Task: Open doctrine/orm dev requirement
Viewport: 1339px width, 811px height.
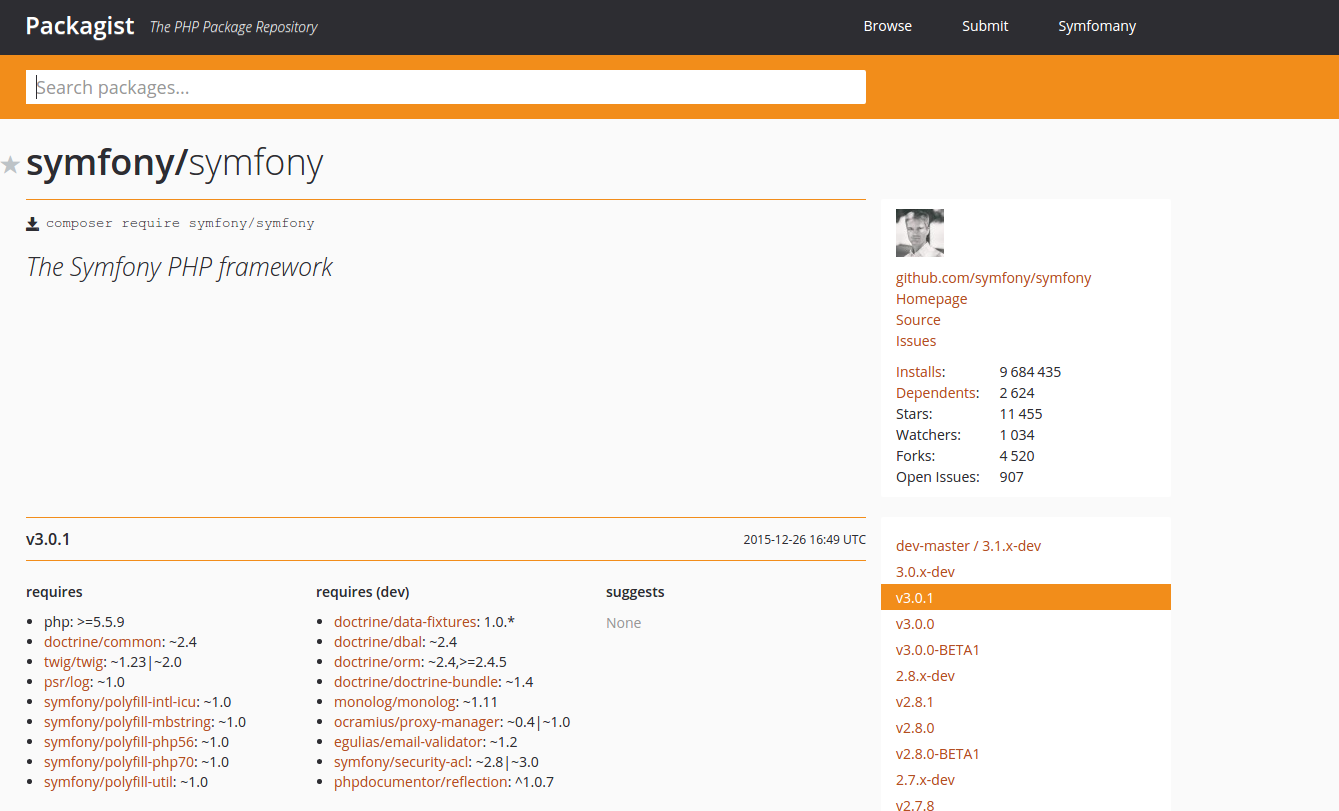Action: tap(376, 662)
